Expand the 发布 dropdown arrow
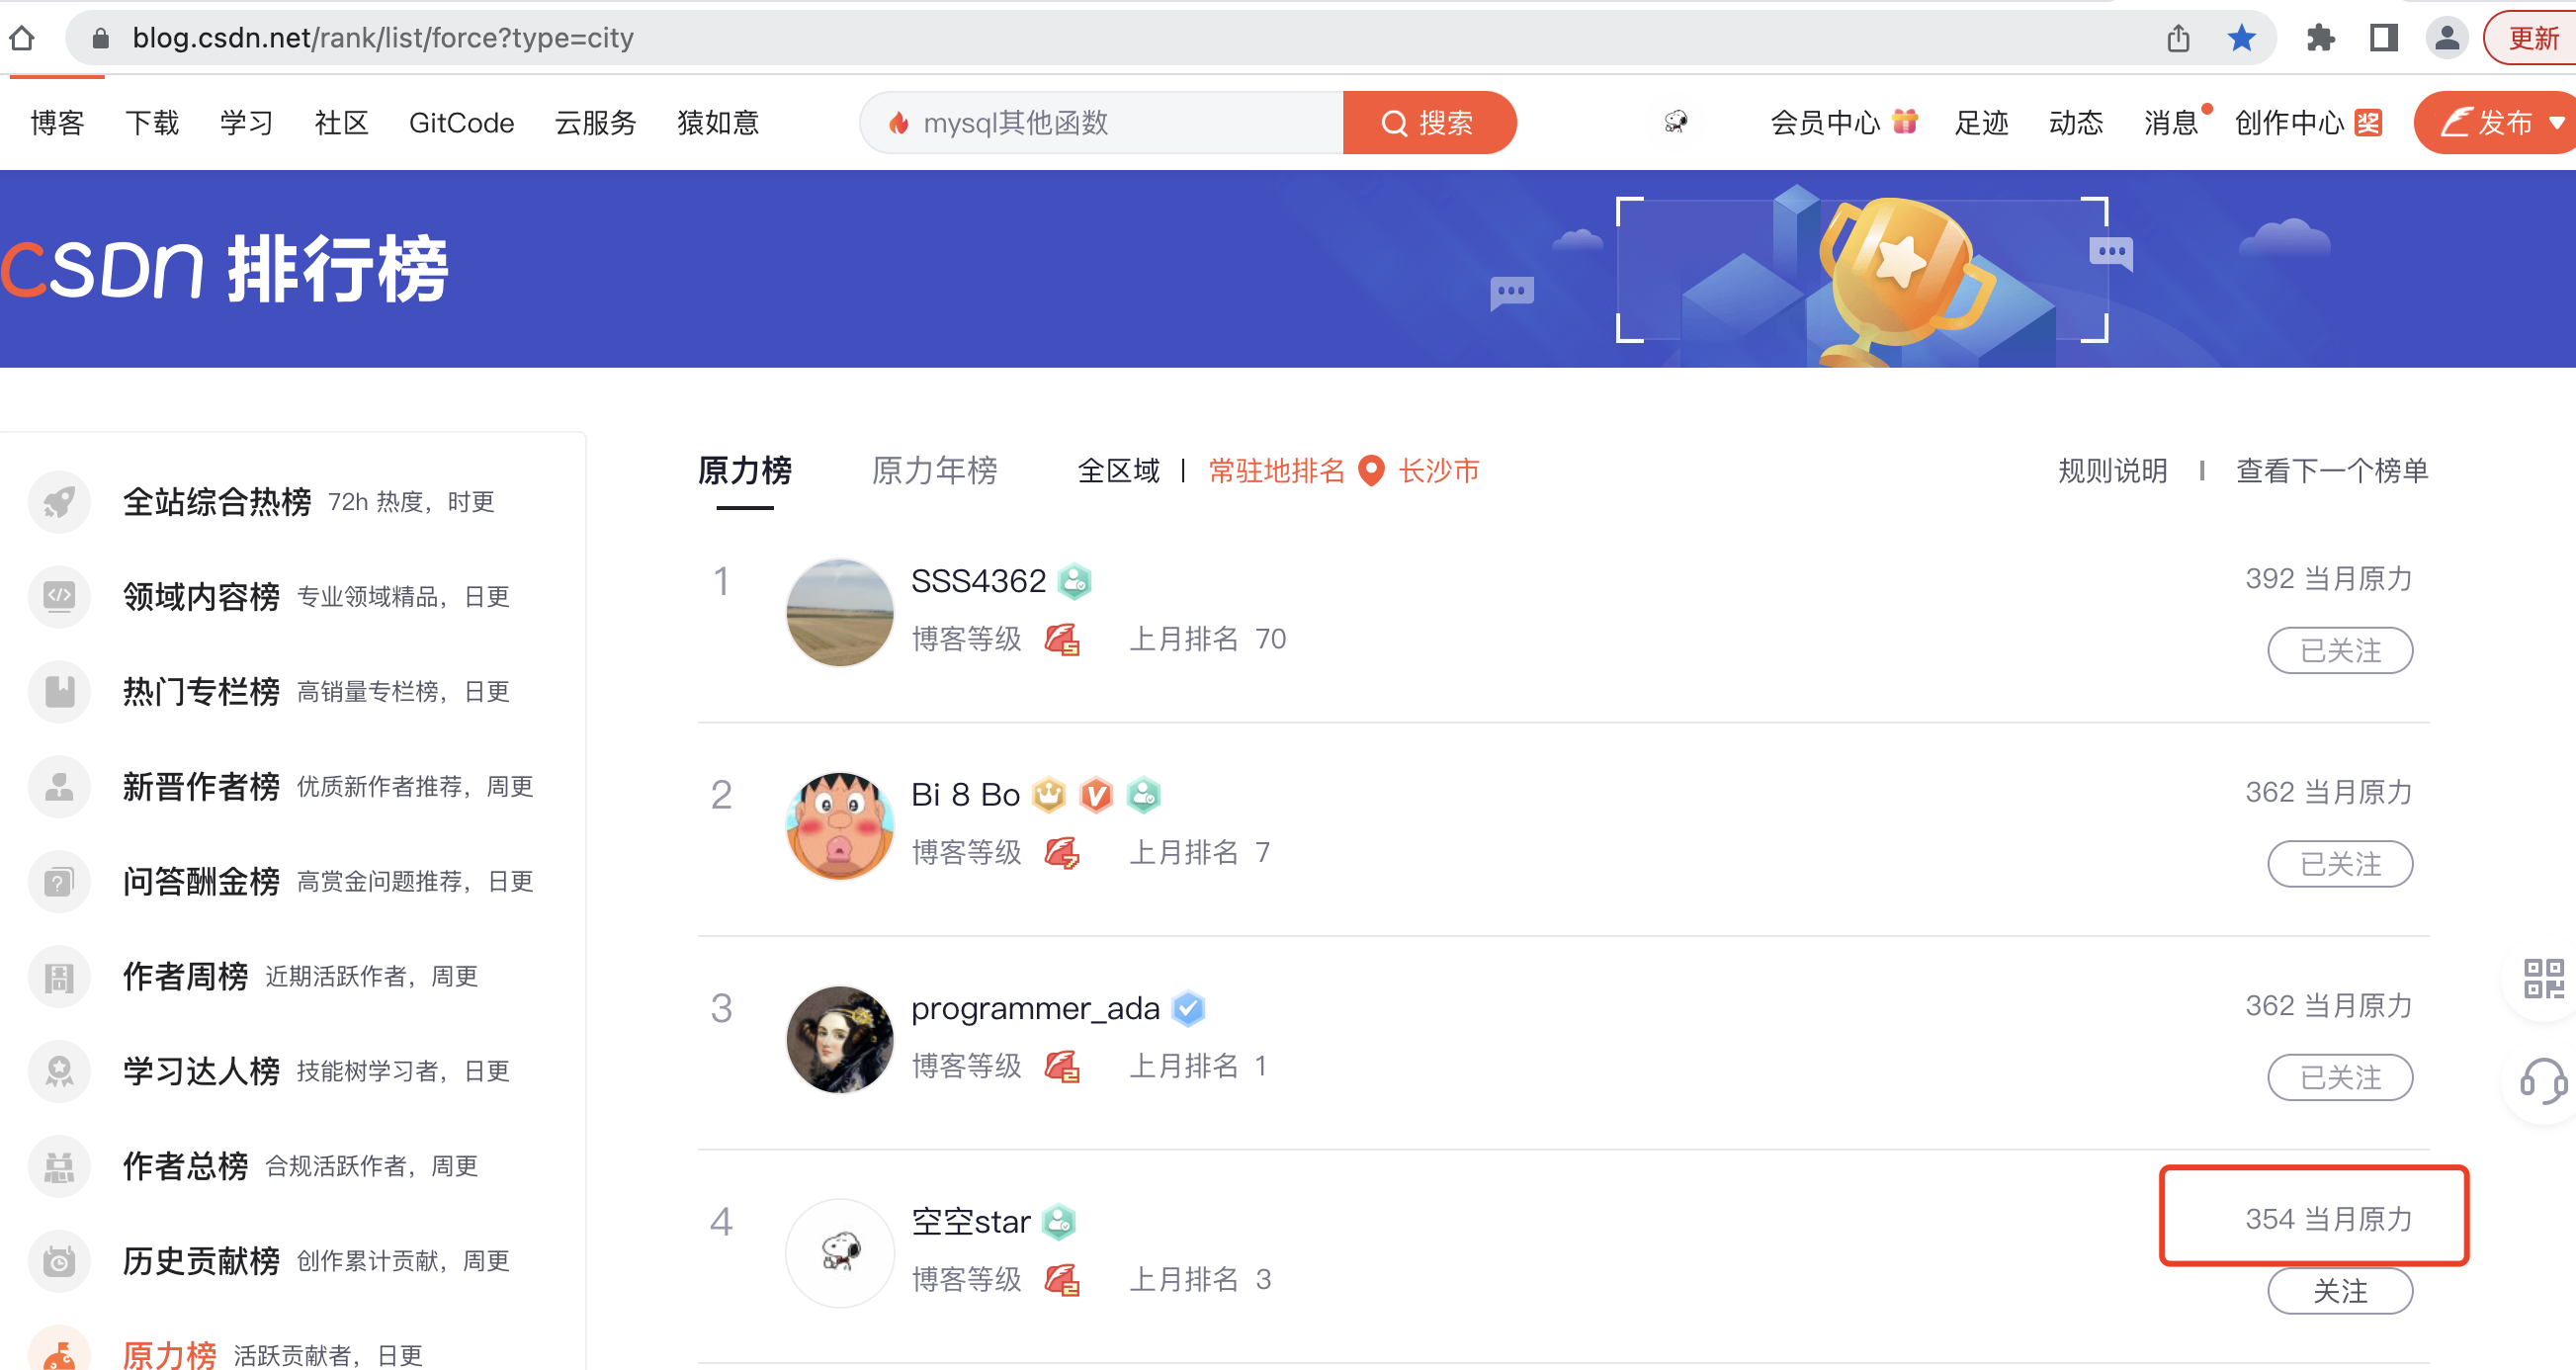 tap(2556, 123)
